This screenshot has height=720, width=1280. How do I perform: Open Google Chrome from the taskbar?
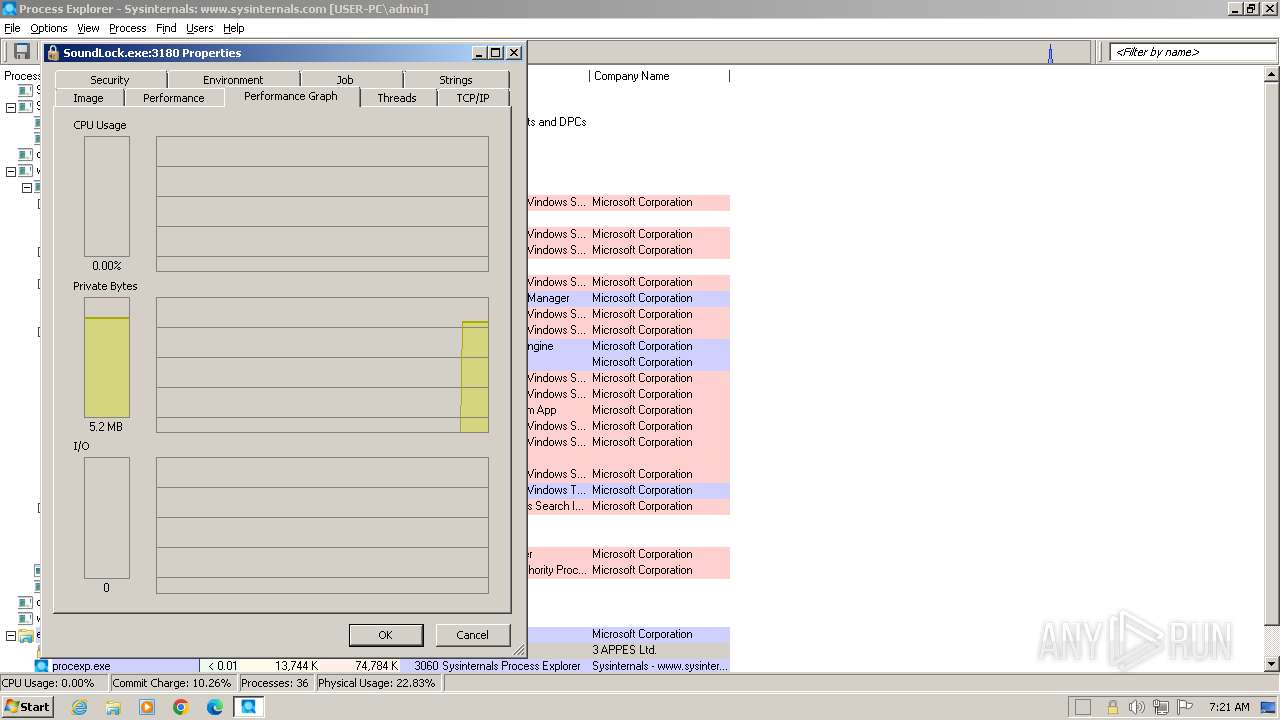(x=181, y=707)
